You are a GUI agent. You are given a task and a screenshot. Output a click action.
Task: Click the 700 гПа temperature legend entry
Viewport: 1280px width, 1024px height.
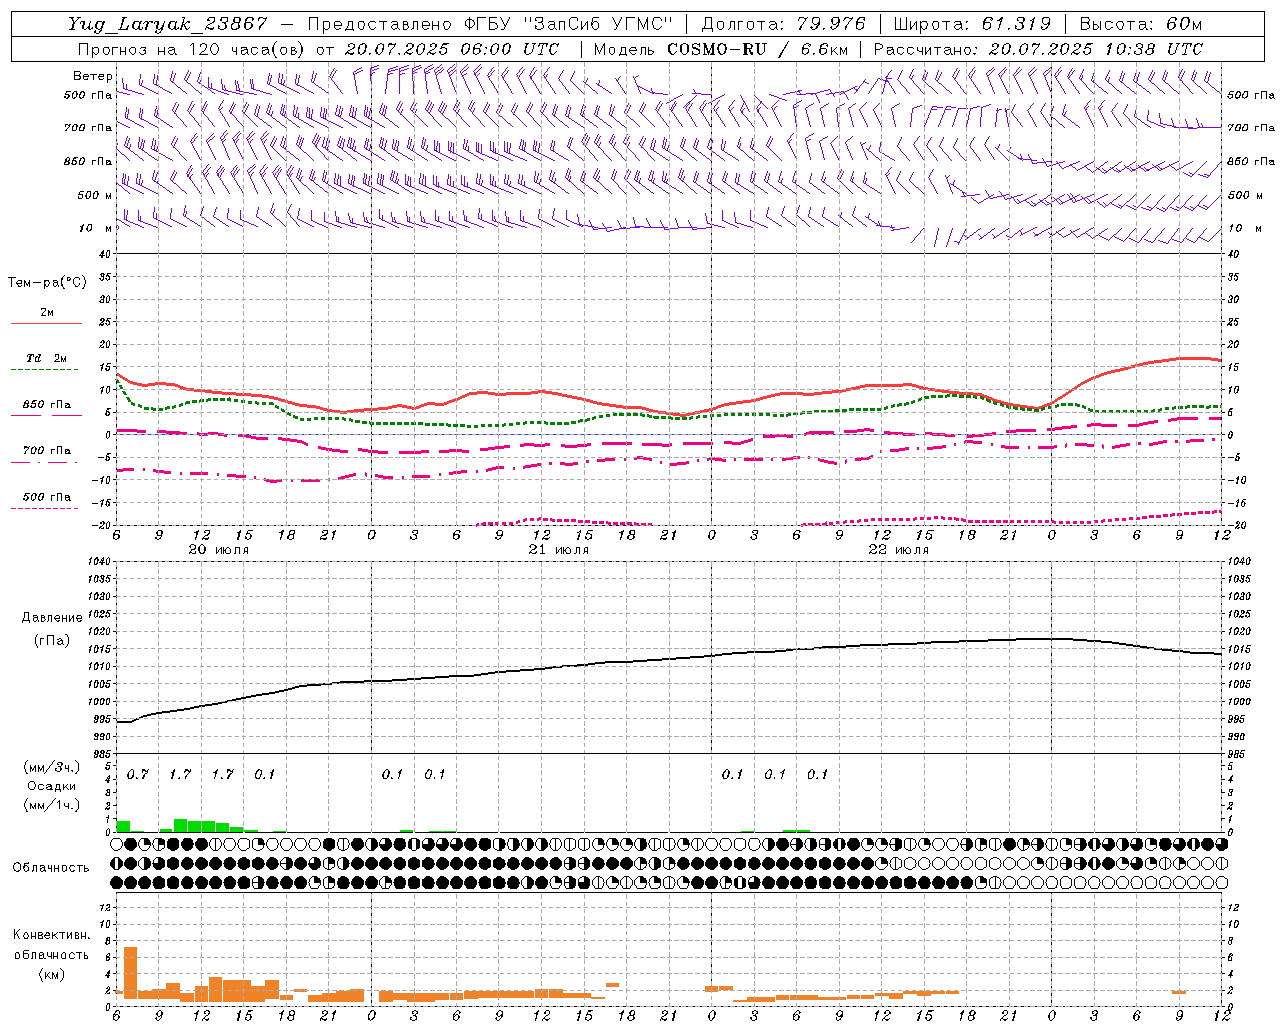click(47, 451)
